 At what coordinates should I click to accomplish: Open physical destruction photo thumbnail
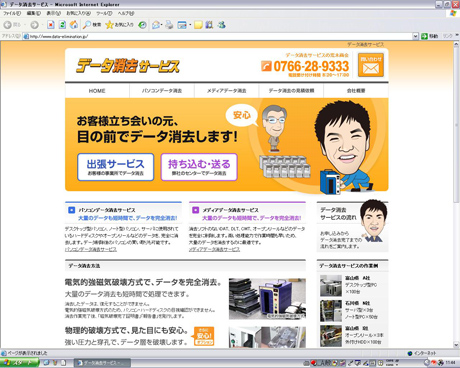267,337
